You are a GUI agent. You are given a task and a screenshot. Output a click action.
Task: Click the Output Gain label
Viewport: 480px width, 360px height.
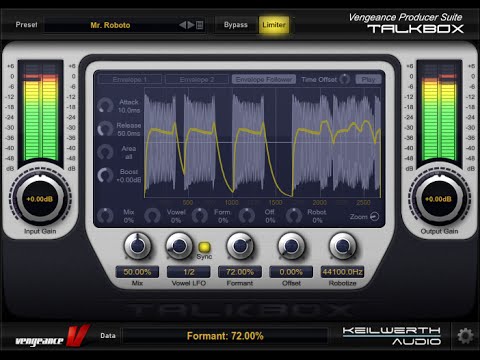click(439, 231)
